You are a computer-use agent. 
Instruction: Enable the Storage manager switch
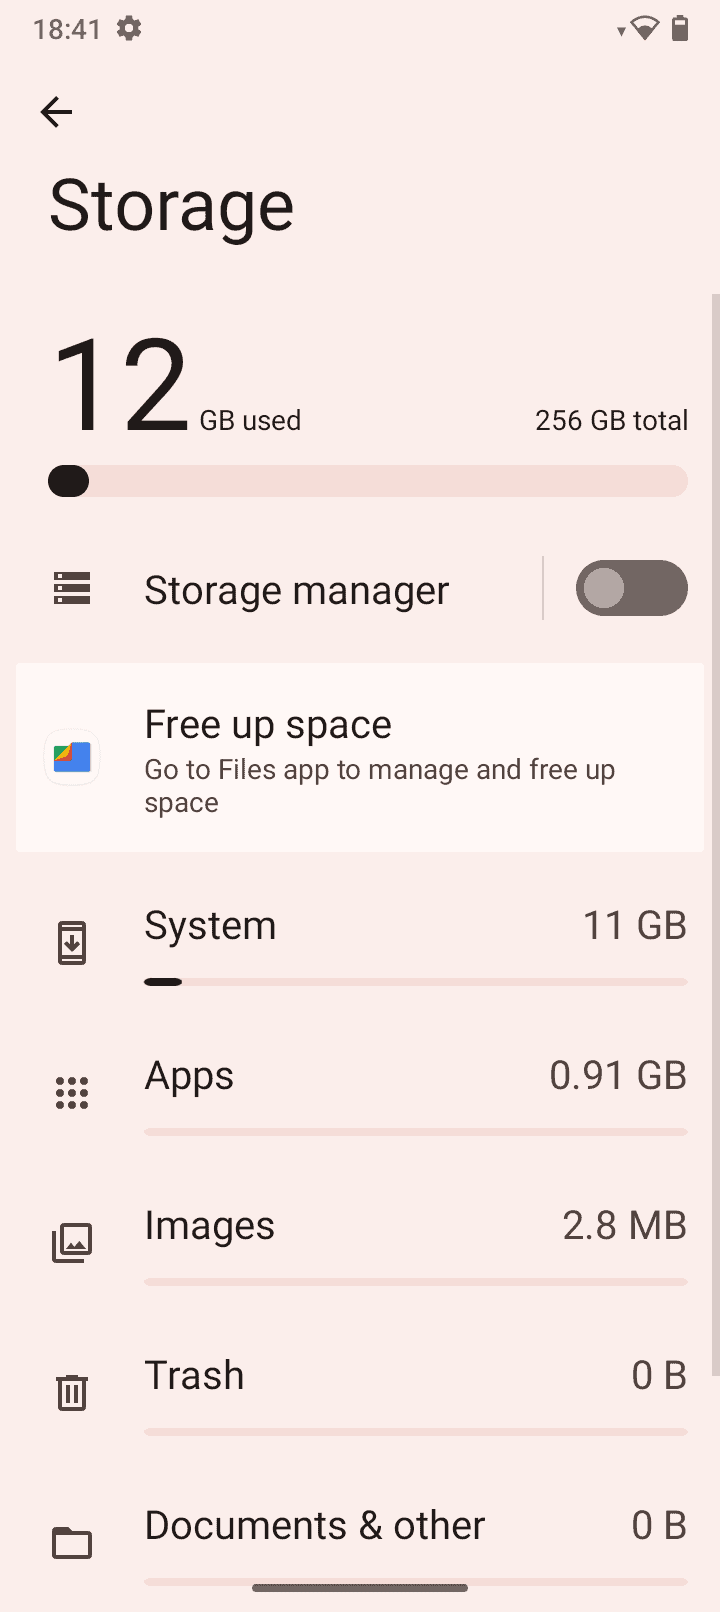631,588
